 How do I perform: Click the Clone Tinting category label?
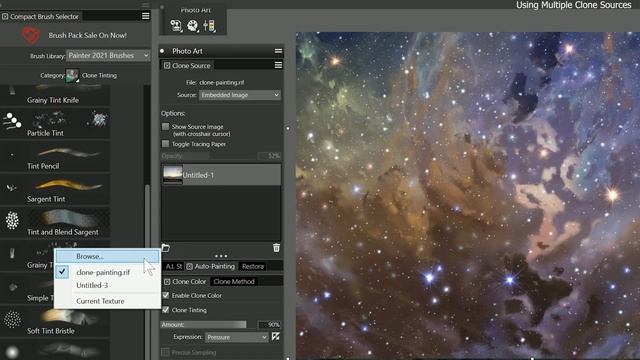point(99,76)
